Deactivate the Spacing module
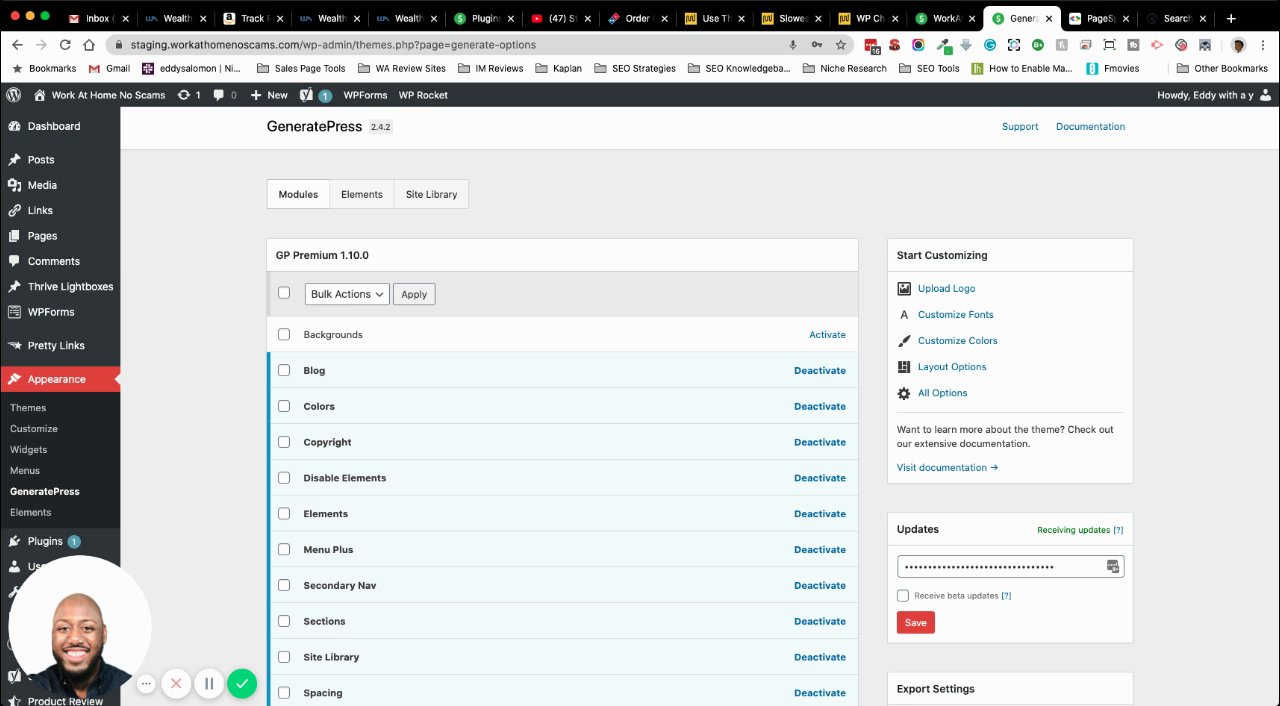Viewport: 1280px width, 706px height. 820,693
